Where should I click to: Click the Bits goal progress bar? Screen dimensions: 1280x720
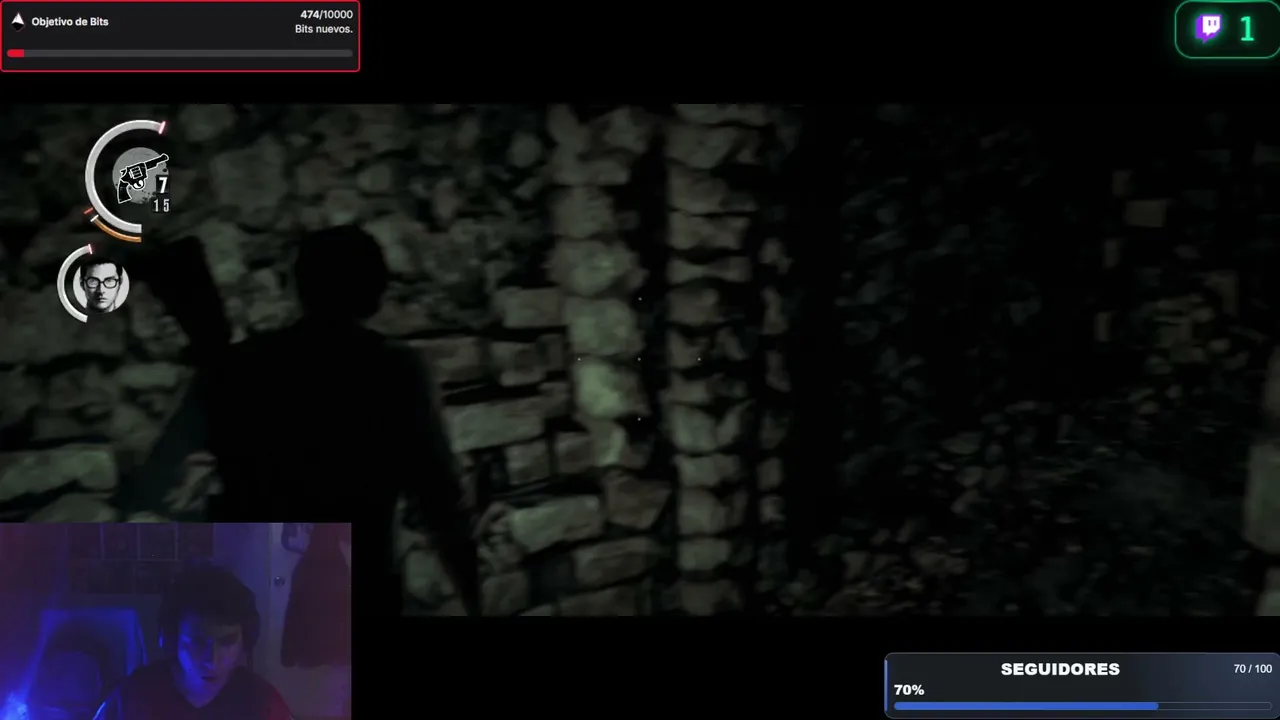pyautogui.click(x=180, y=53)
